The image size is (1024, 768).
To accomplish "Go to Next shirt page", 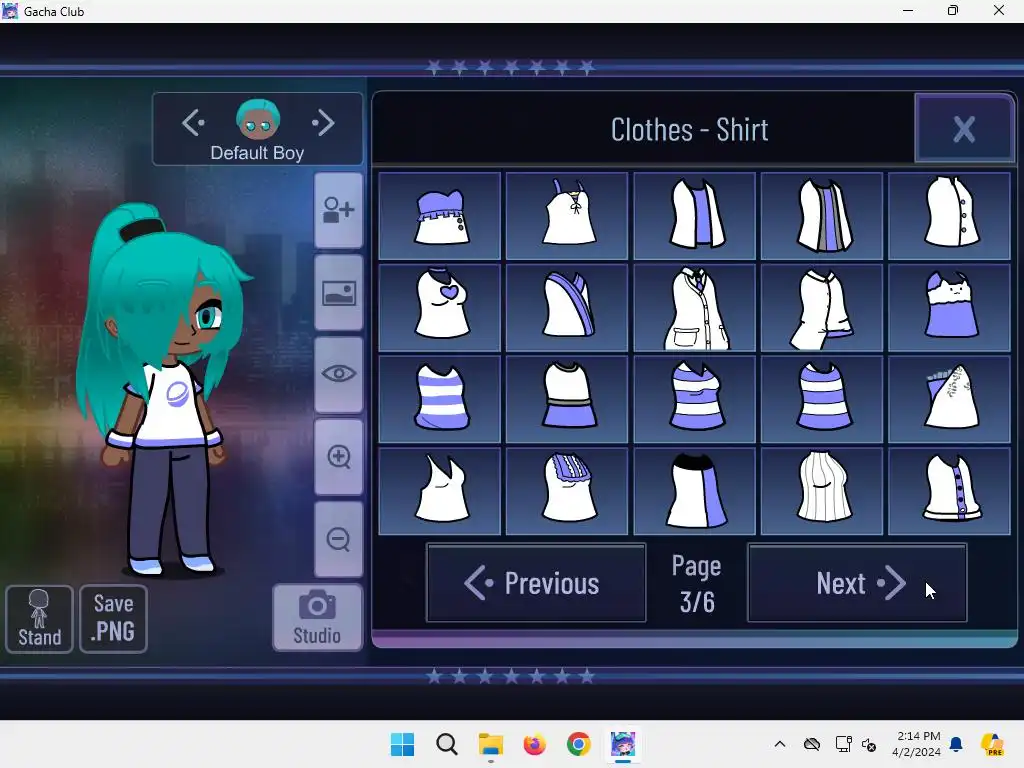I will coord(857,583).
